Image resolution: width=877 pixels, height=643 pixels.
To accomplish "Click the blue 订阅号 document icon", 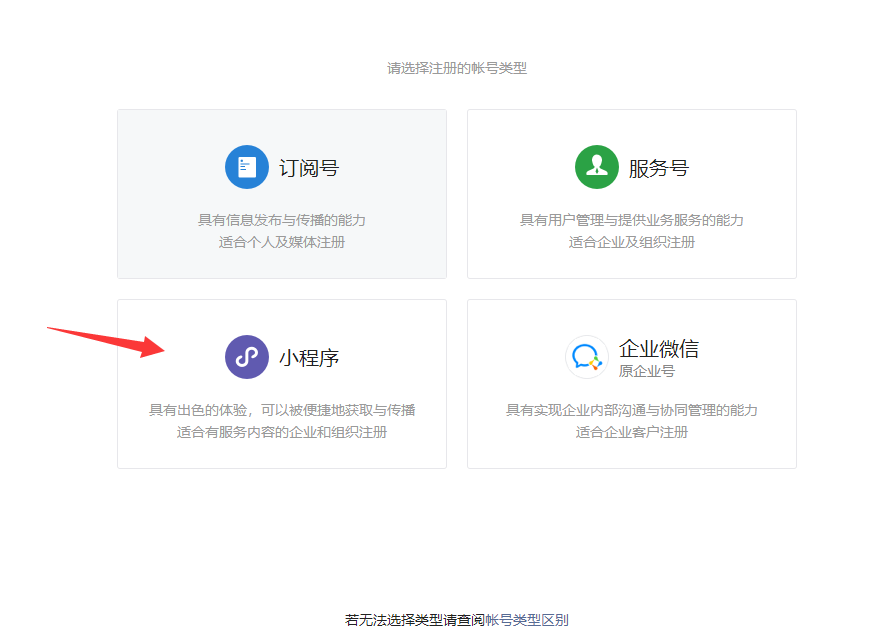I will (x=247, y=167).
